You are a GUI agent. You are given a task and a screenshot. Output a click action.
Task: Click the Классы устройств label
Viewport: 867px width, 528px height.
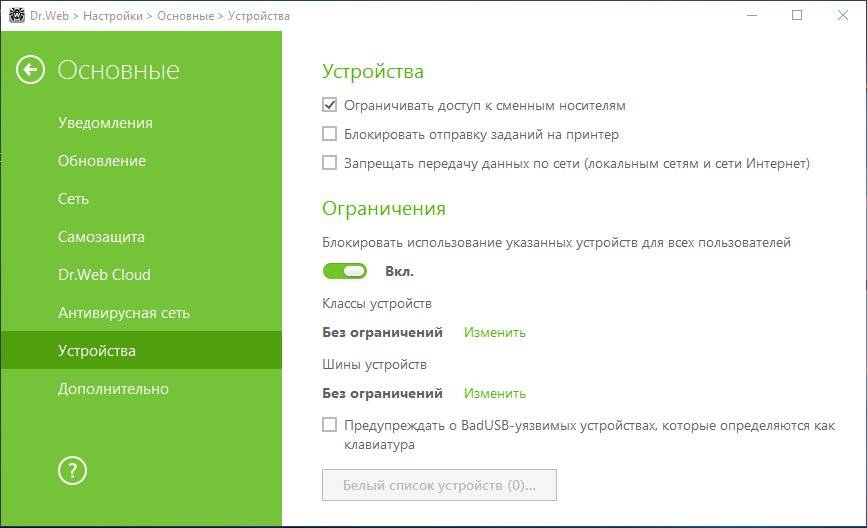377,304
